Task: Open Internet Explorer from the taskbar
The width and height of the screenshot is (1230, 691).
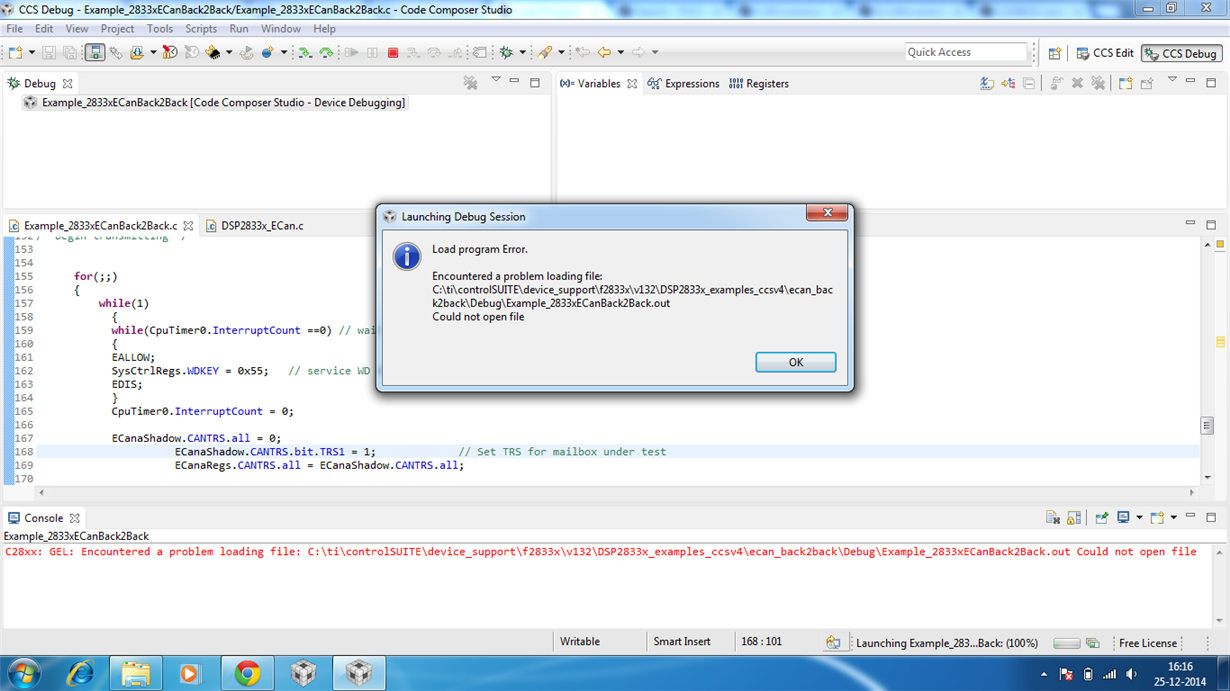Action: pyautogui.click(x=79, y=674)
